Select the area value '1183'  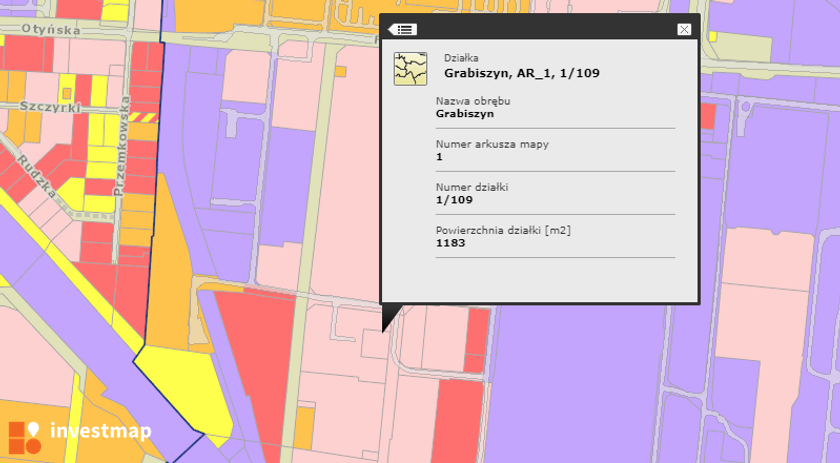450,243
